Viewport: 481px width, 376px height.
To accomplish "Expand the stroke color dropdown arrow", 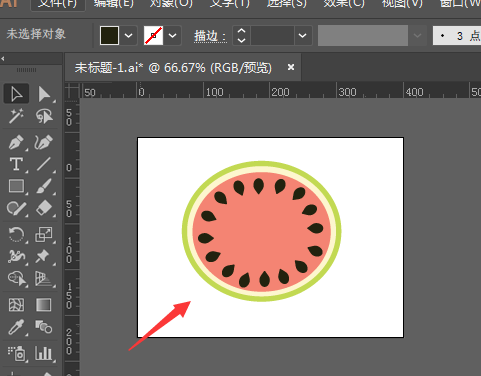I will (172, 35).
